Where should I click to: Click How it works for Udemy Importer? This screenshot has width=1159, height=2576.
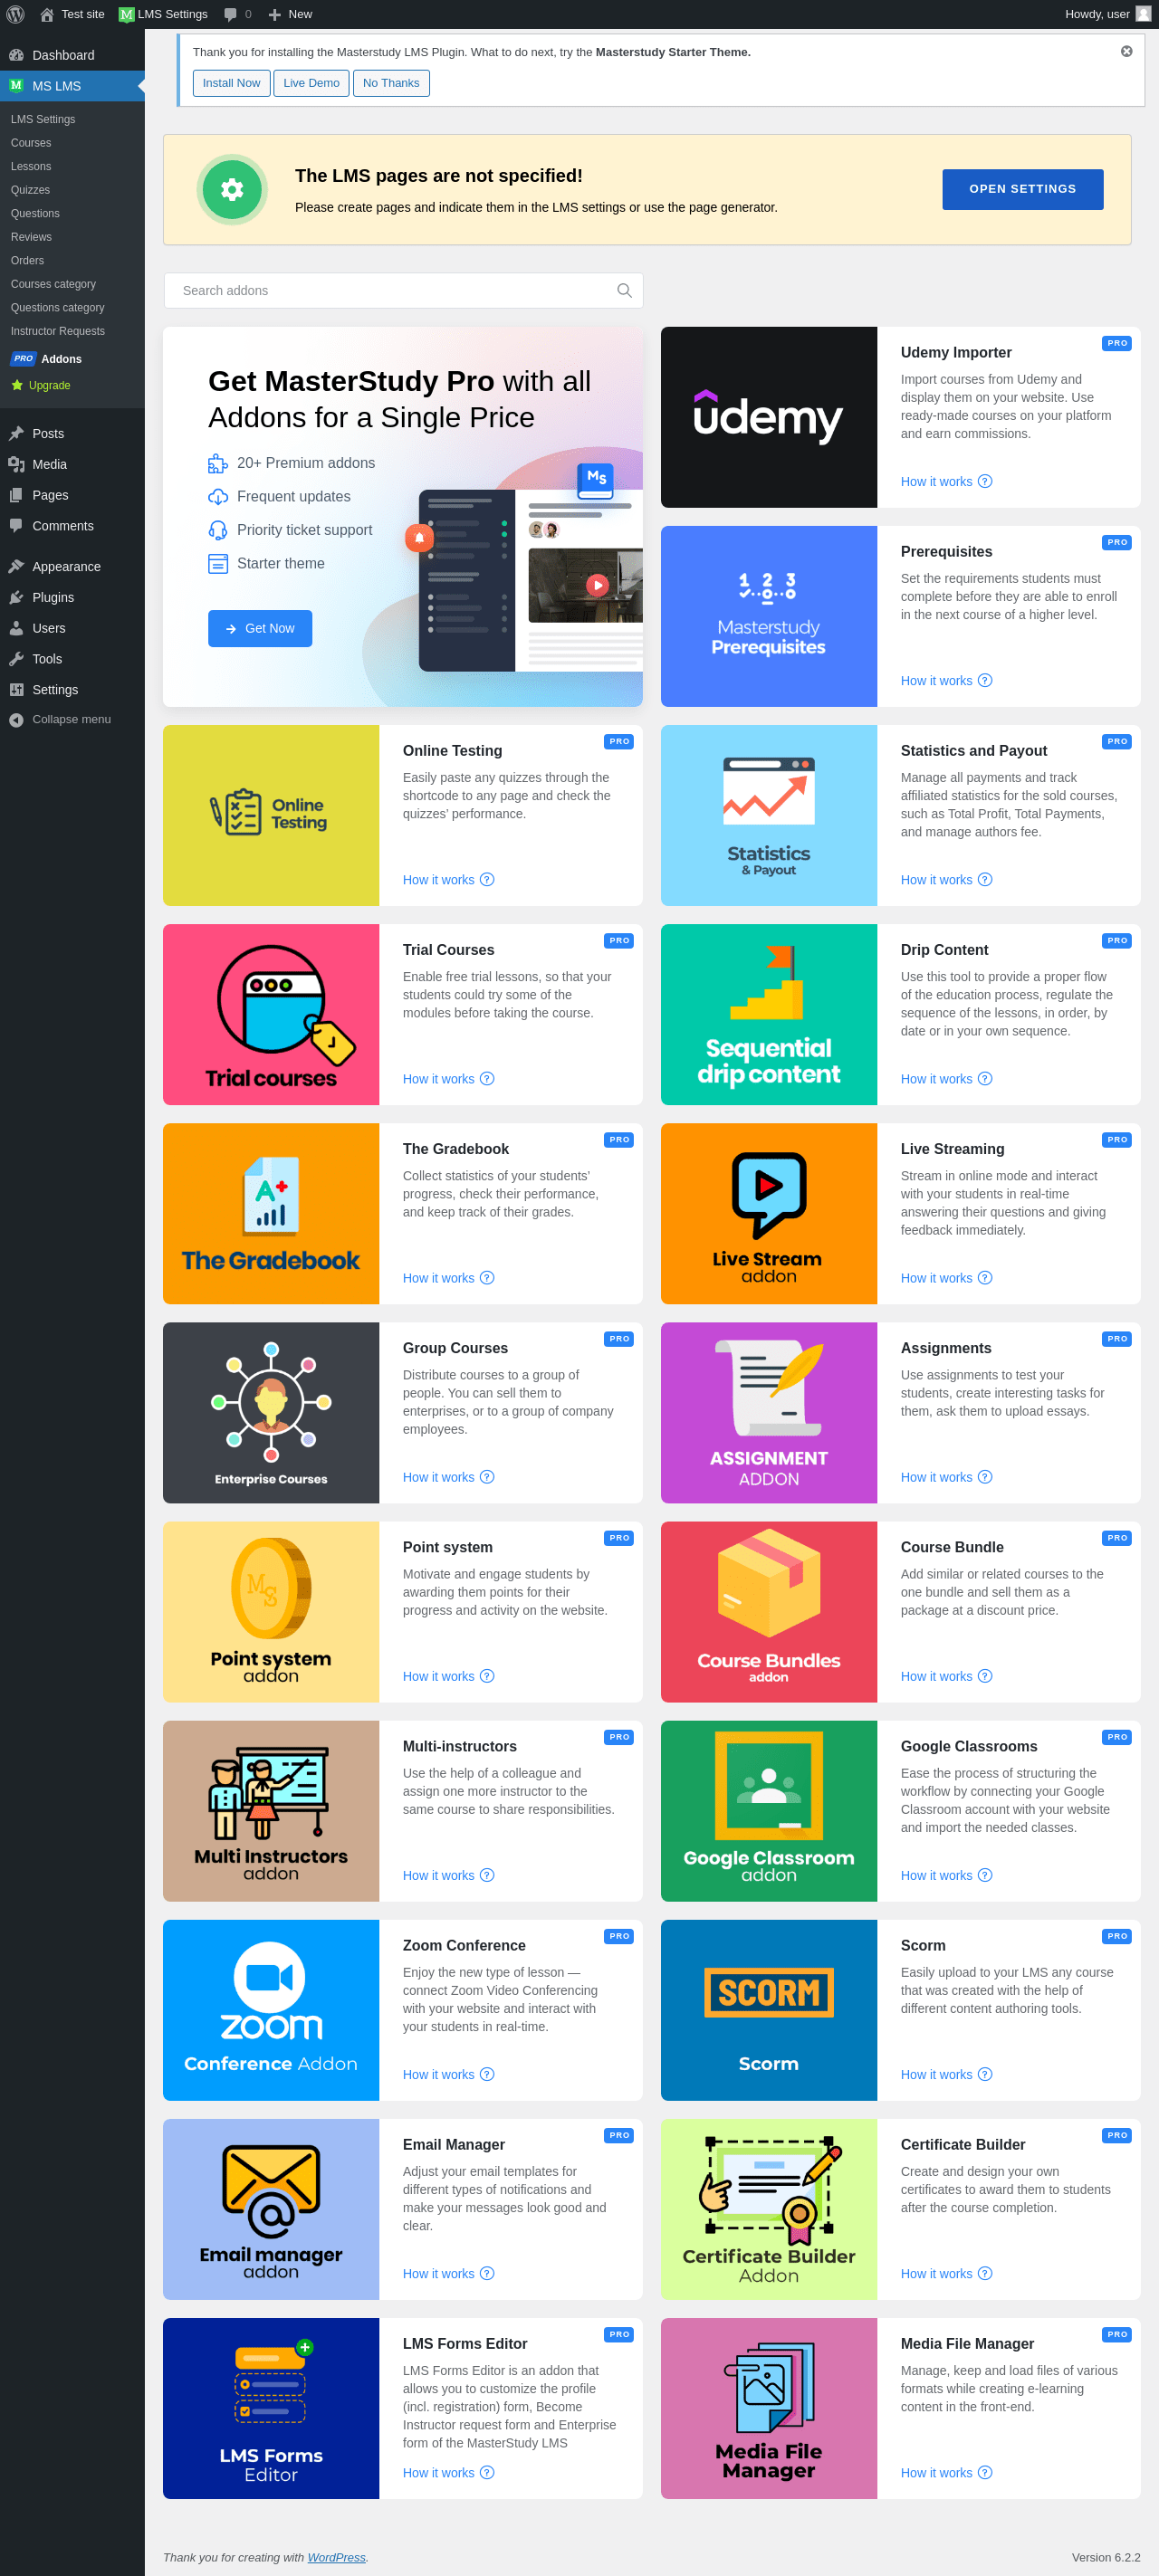coord(945,481)
